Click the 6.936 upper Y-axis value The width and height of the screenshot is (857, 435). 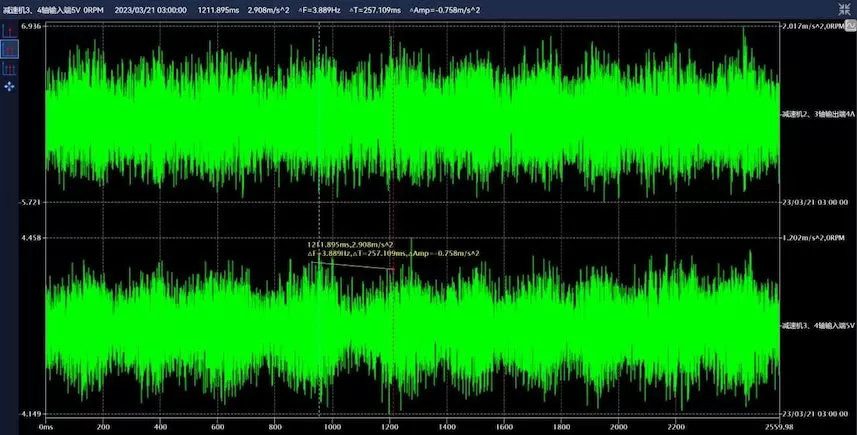coord(30,25)
